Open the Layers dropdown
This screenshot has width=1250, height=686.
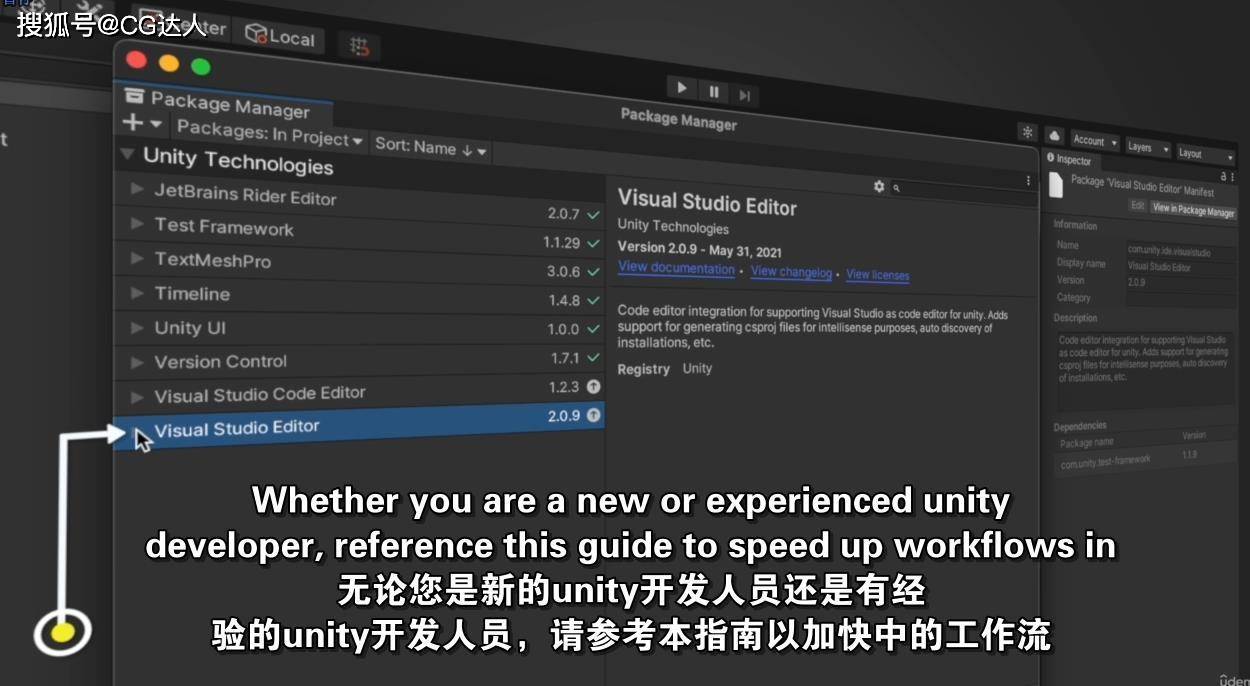(1147, 147)
